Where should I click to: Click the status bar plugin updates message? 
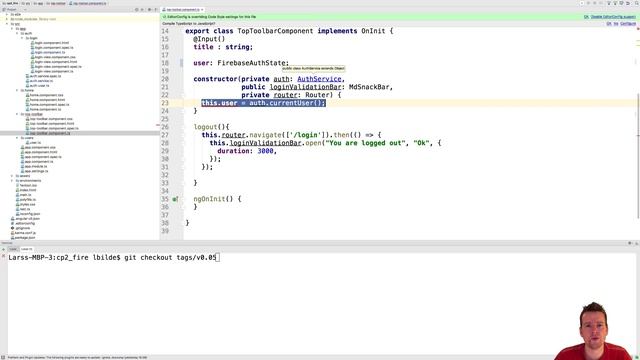pos(78,358)
